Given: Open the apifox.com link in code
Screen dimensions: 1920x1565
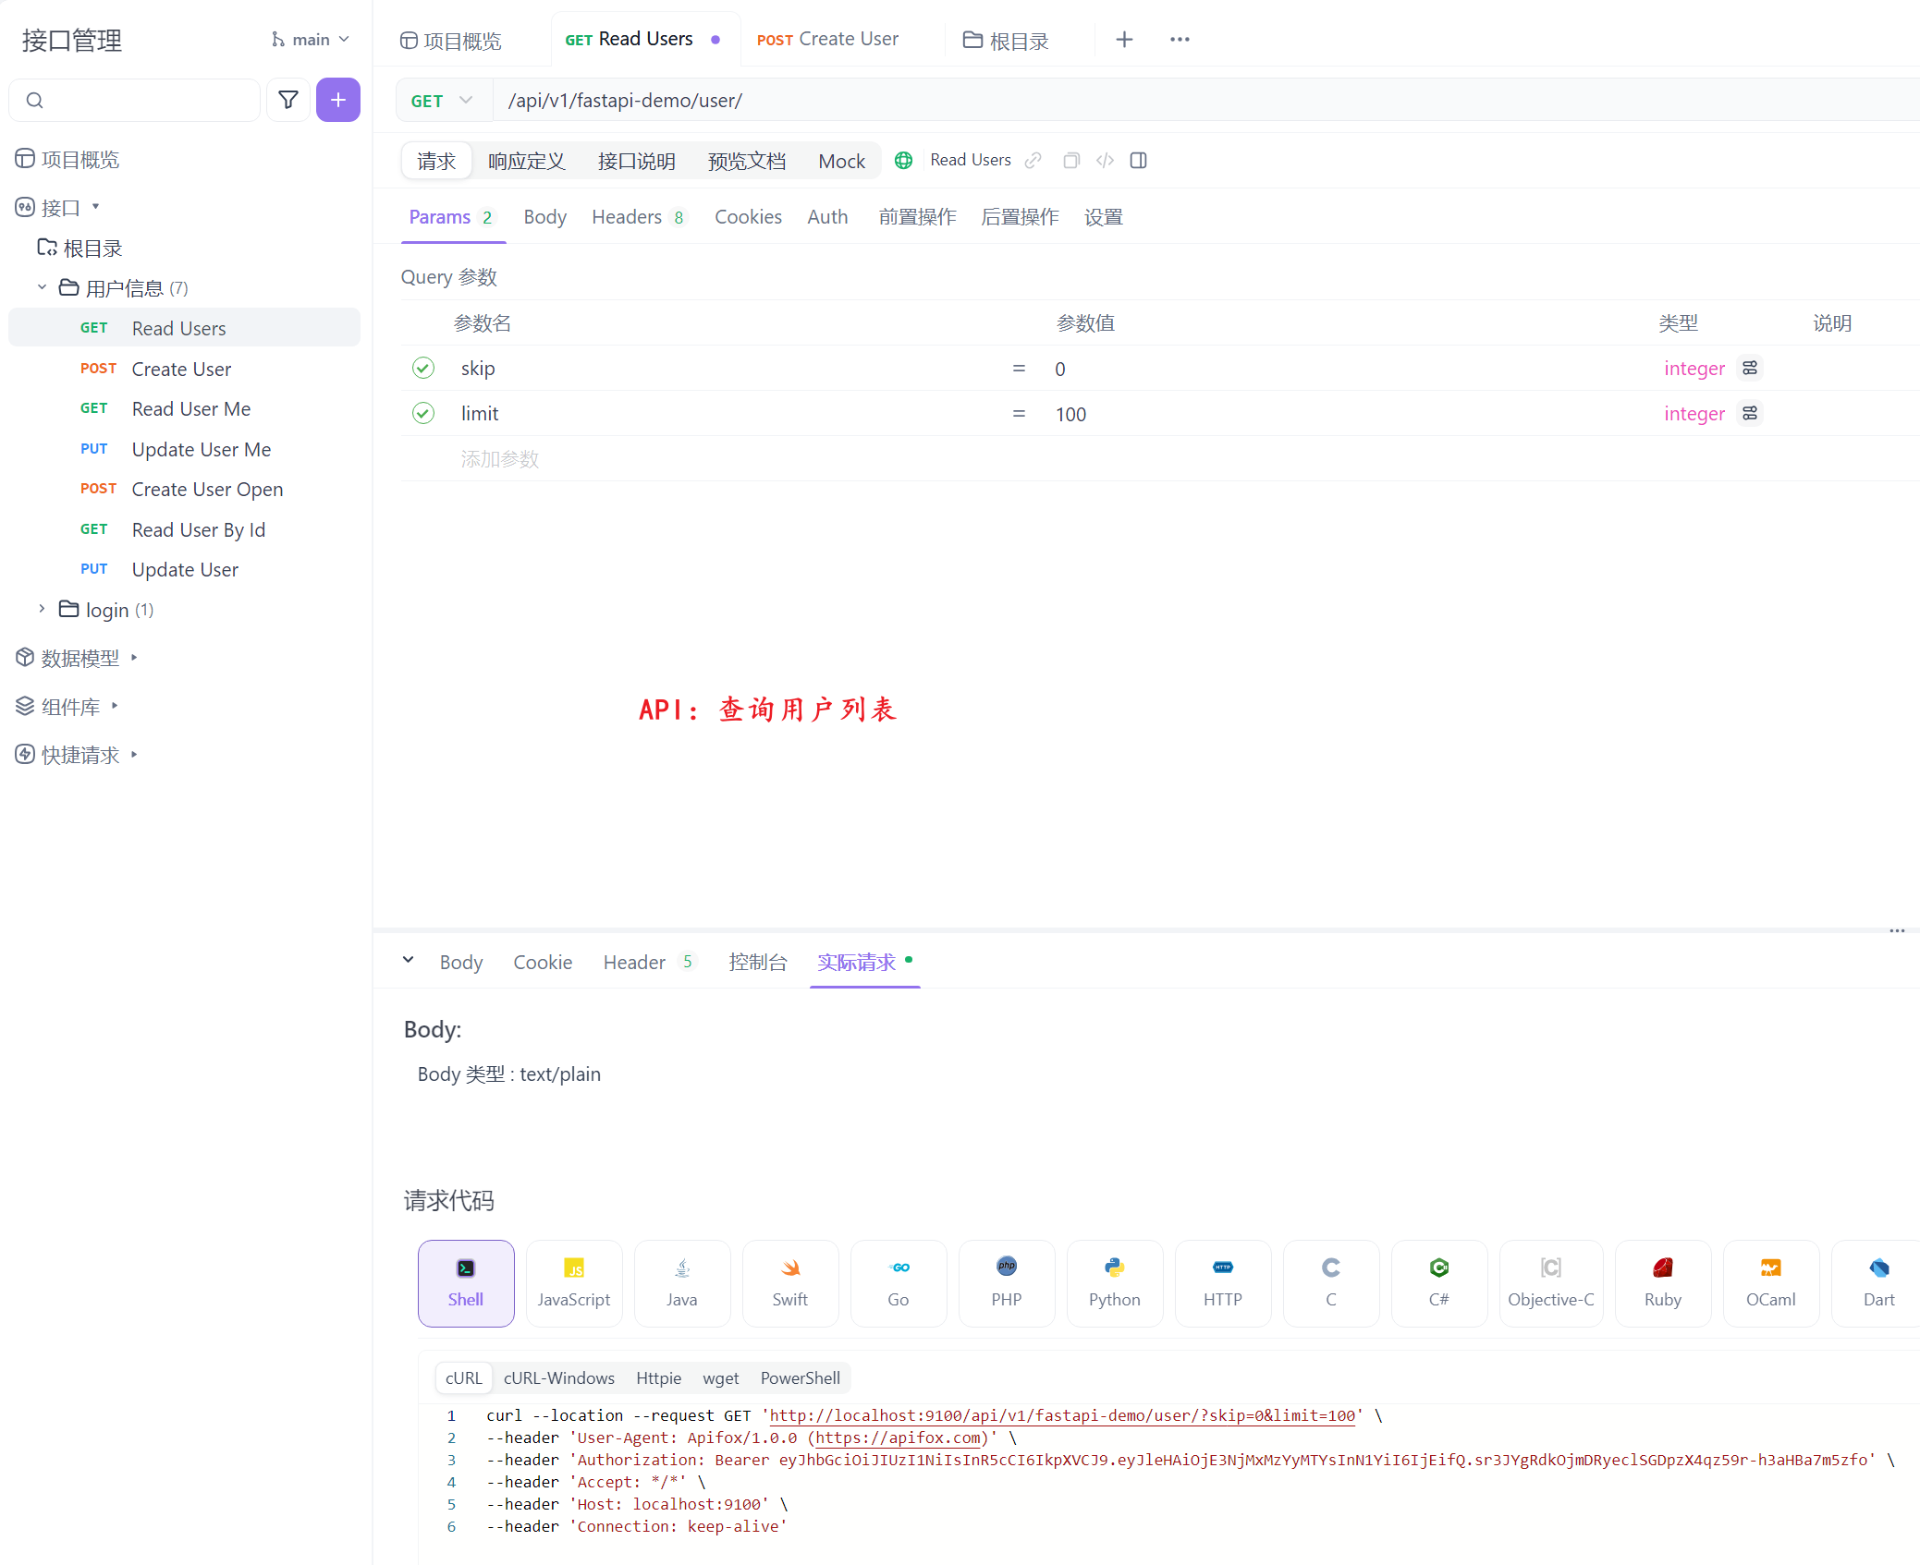Looking at the screenshot, I should (898, 1438).
